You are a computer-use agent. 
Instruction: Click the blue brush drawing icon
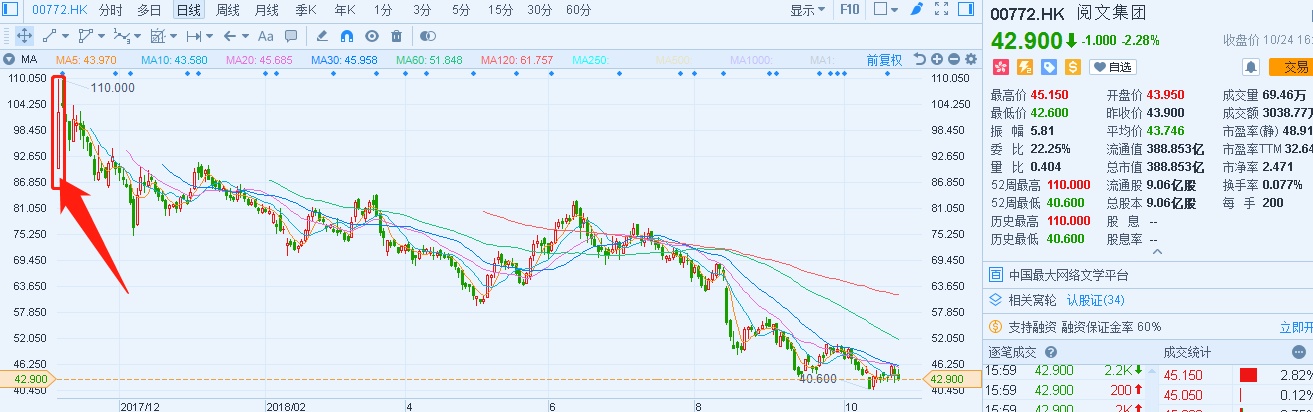pos(917,10)
